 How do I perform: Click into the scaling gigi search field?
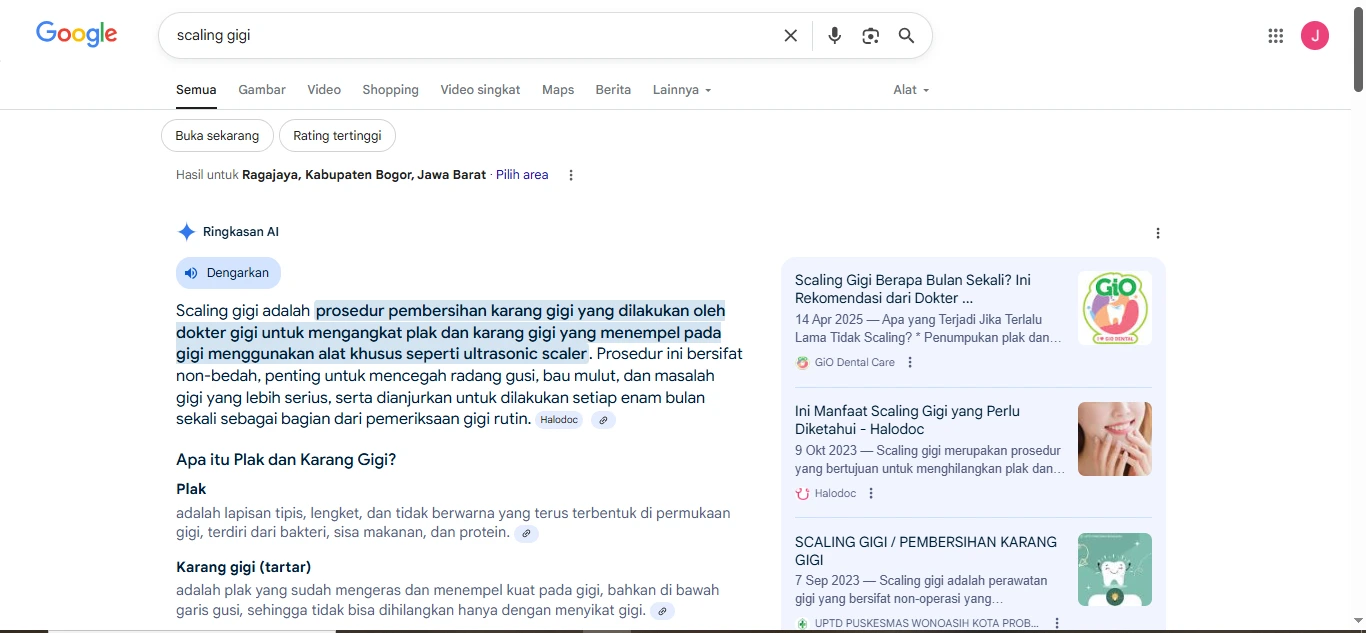pos(470,36)
